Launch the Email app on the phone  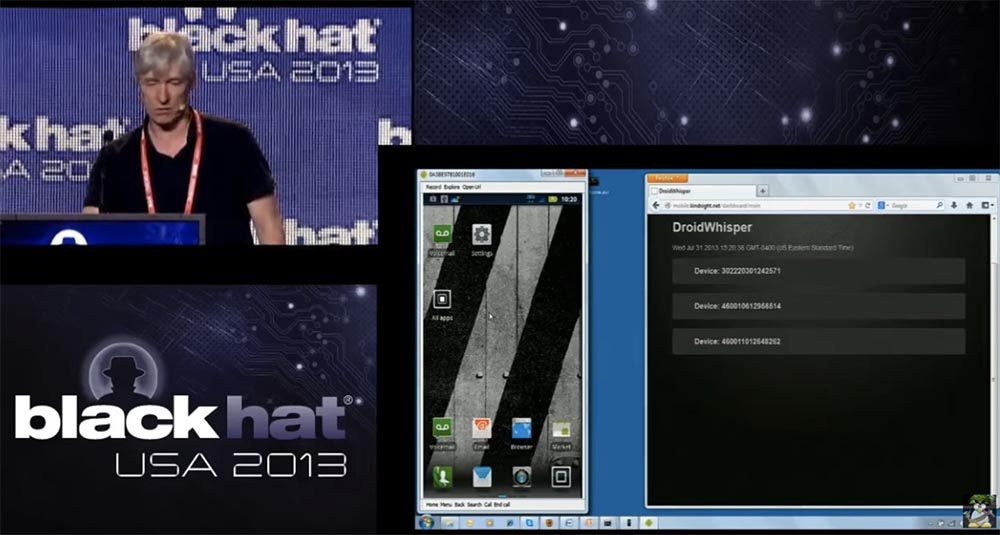[x=482, y=429]
